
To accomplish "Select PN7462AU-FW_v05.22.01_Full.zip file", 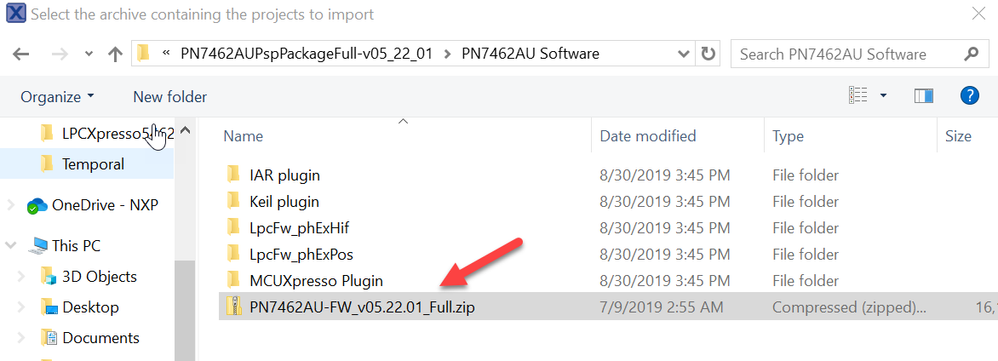I will (362, 308).
